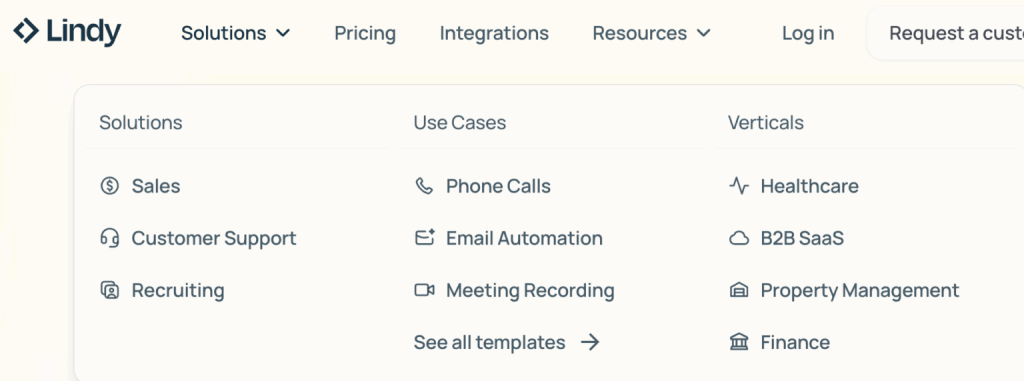This screenshot has width=1024, height=381.
Task: Click the Email Automation envelope icon
Action: click(x=424, y=238)
